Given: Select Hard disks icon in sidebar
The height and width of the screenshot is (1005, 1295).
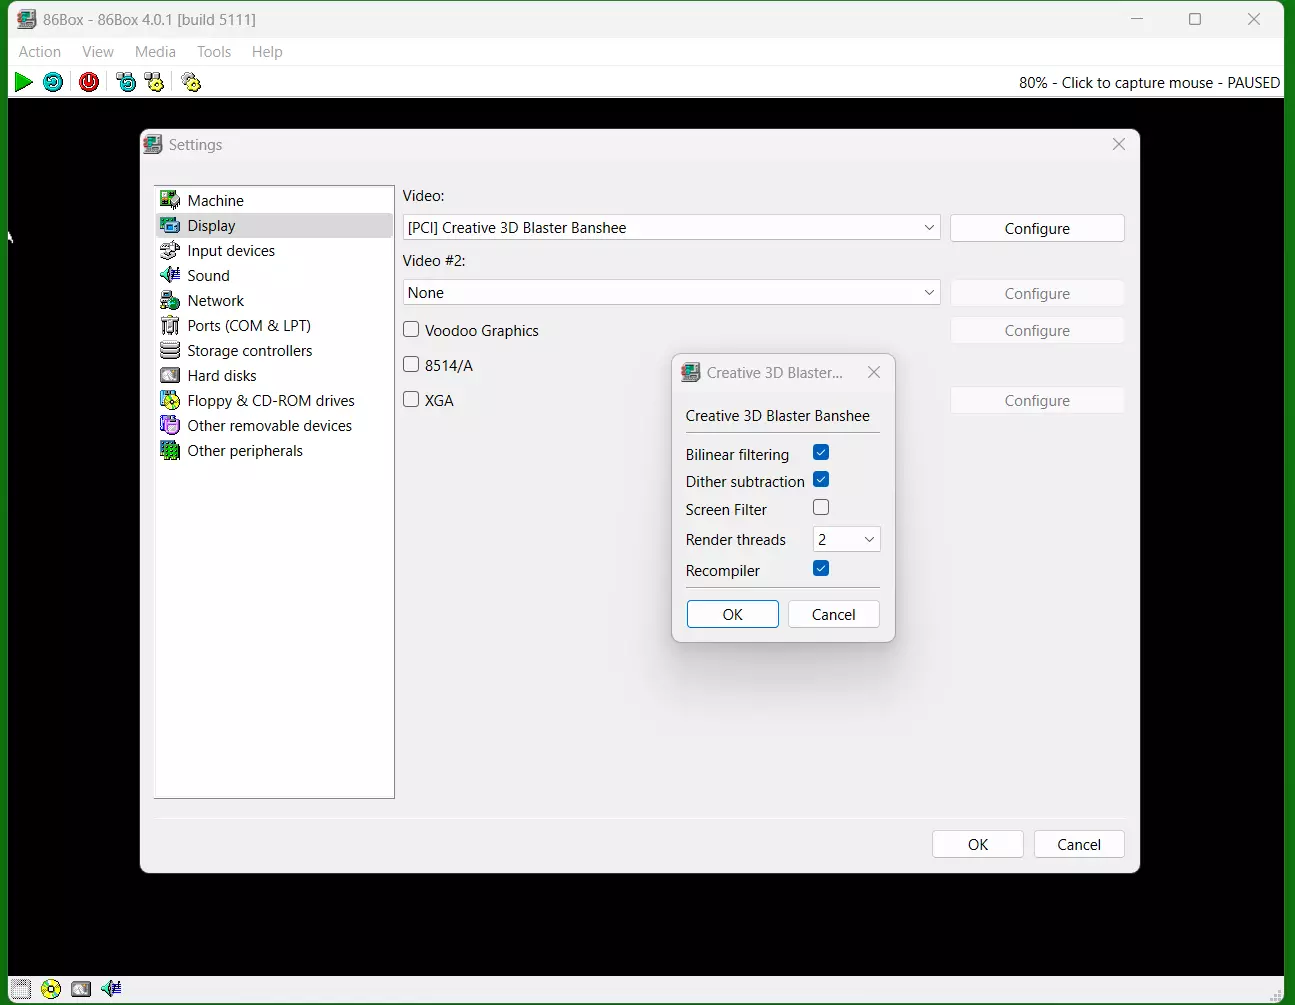Looking at the screenshot, I should coord(170,375).
